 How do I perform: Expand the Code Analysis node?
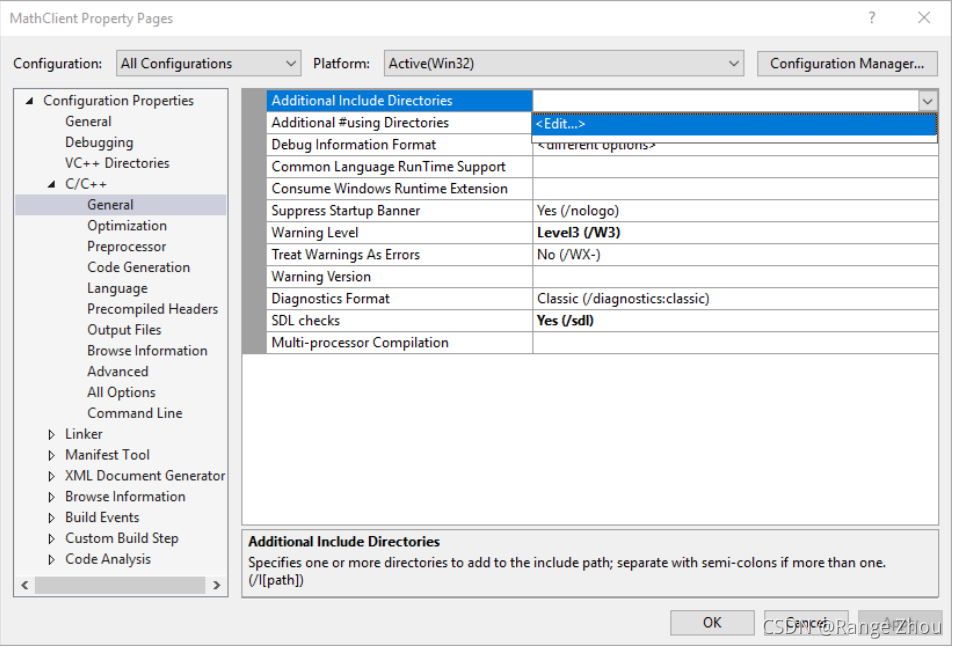52,560
